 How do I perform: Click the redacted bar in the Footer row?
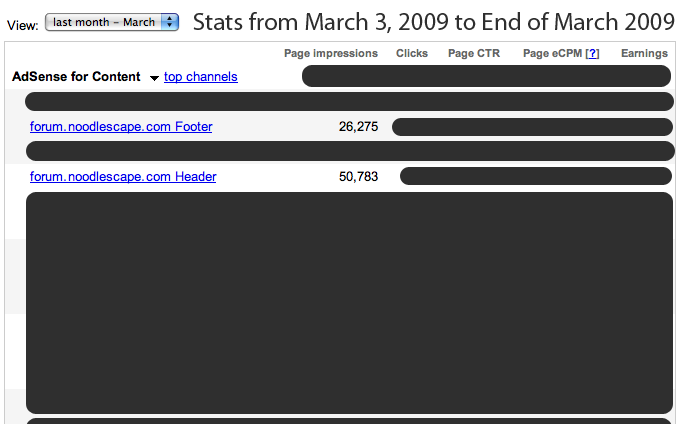tap(532, 127)
